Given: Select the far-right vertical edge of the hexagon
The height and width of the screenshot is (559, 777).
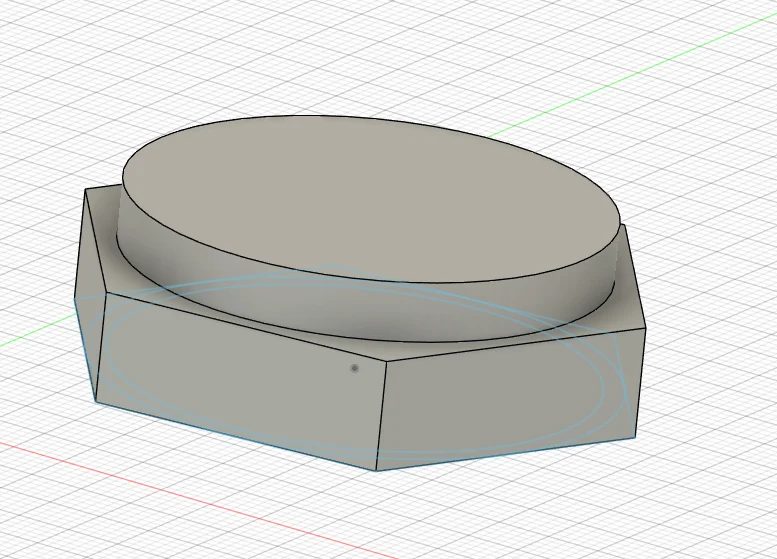Looking at the screenshot, I should coord(641,382).
